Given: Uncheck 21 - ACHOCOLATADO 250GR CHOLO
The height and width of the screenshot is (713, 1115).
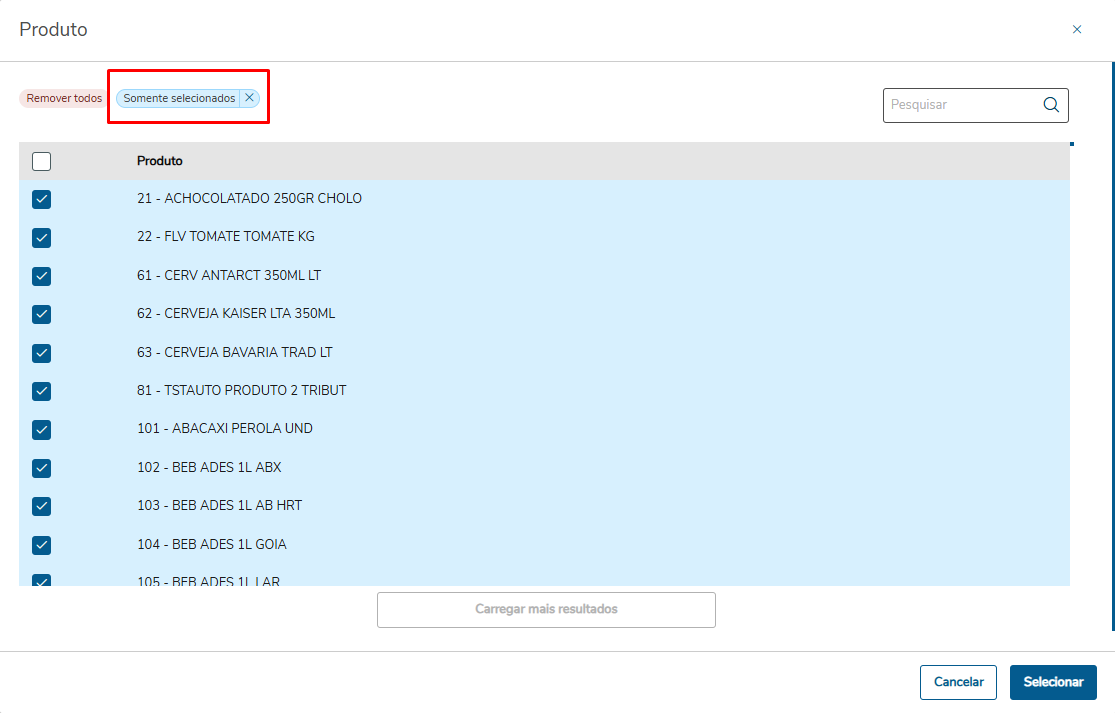Looking at the screenshot, I should tap(41, 200).
